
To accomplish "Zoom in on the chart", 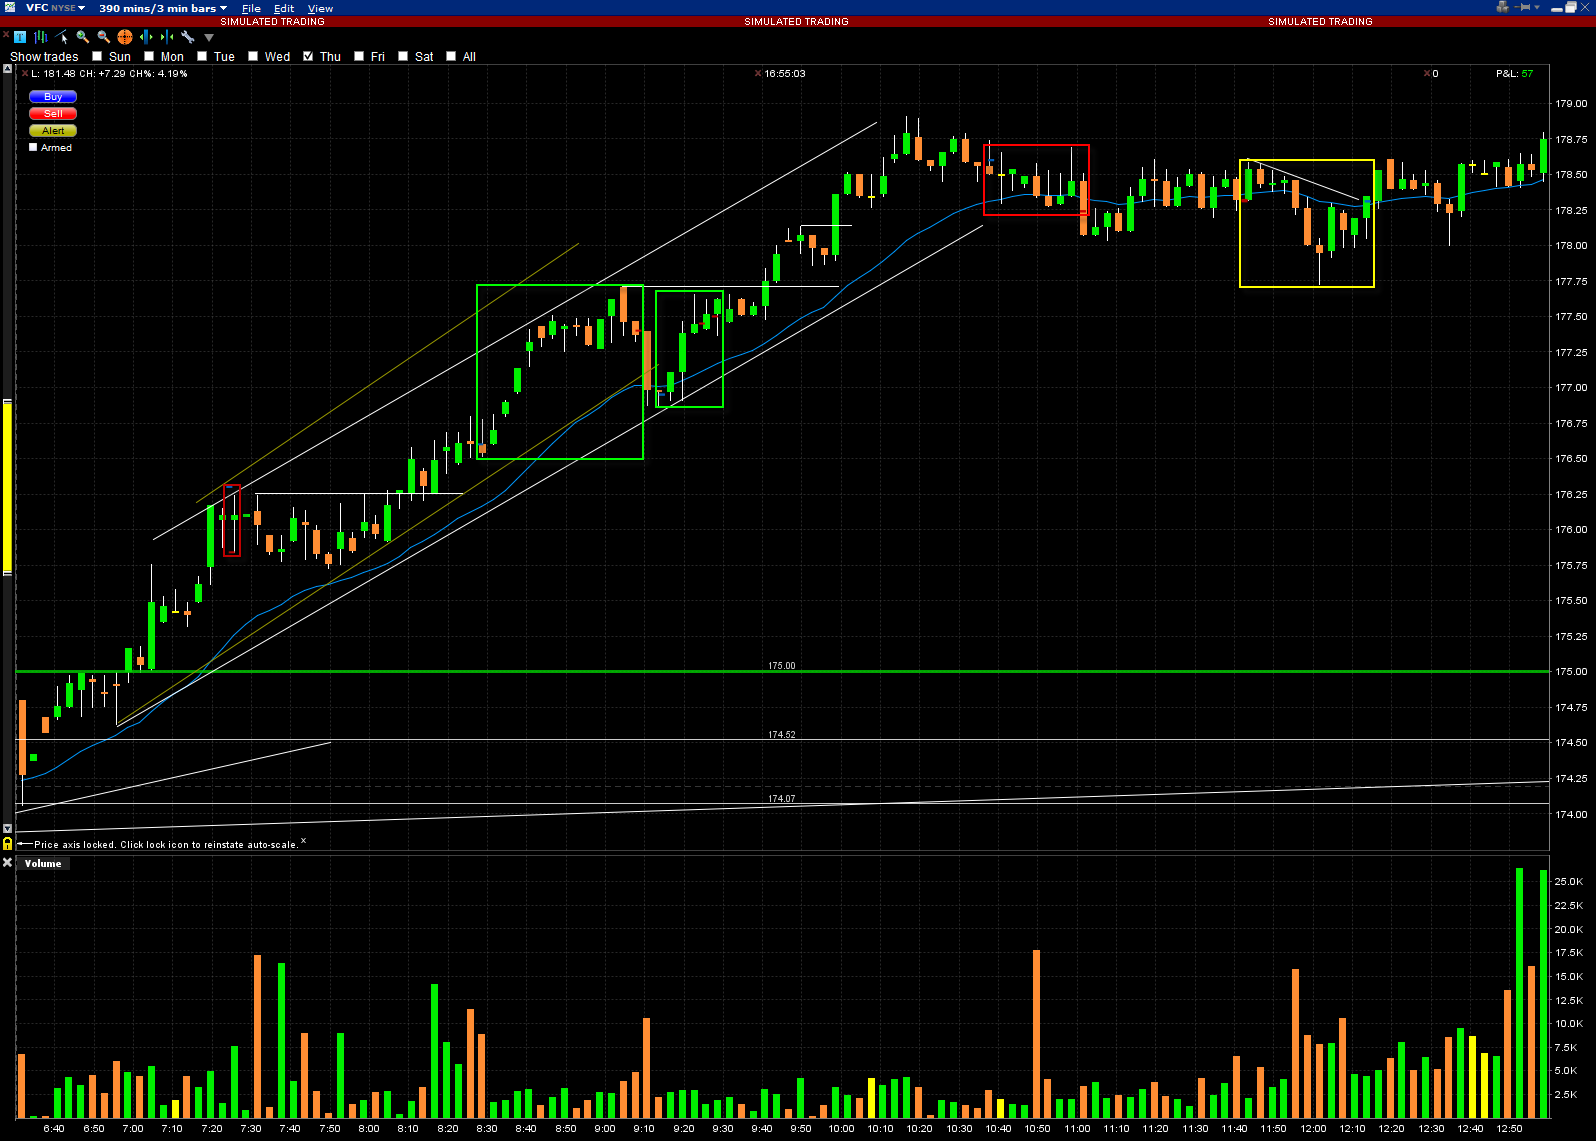I will (x=83, y=37).
